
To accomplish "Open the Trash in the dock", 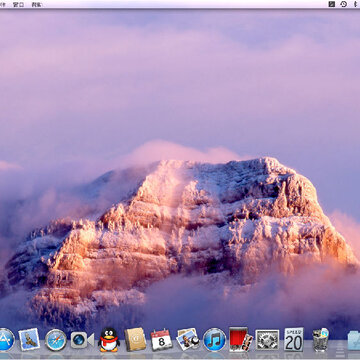I will [320, 339].
